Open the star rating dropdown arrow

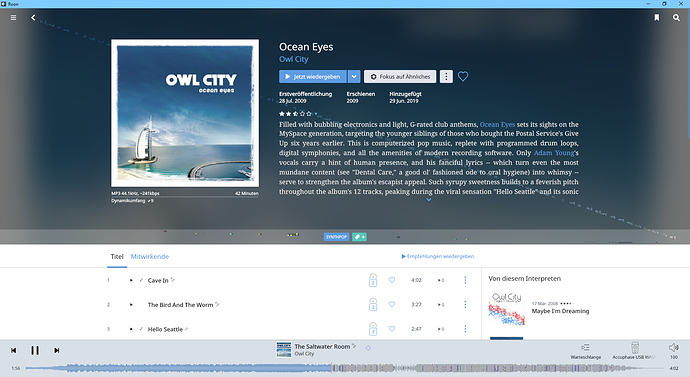(316, 113)
